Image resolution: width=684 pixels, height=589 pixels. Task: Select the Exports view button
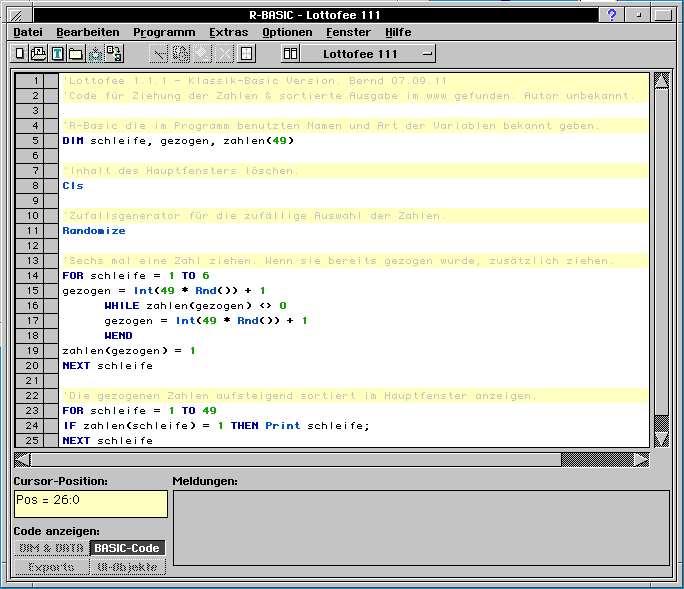pos(51,567)
